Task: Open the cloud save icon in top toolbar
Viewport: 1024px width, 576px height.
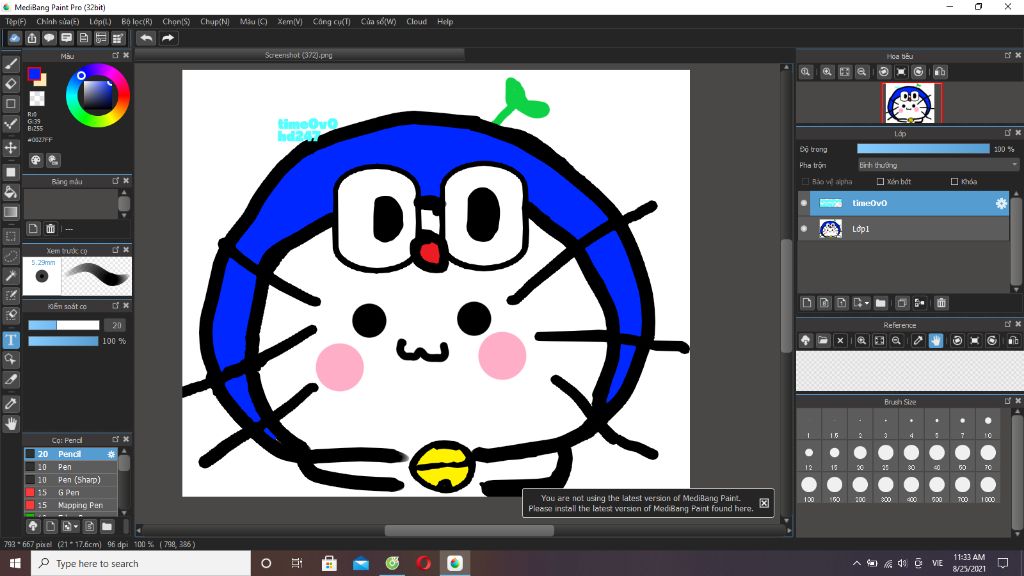Action: tap(14, 38)
